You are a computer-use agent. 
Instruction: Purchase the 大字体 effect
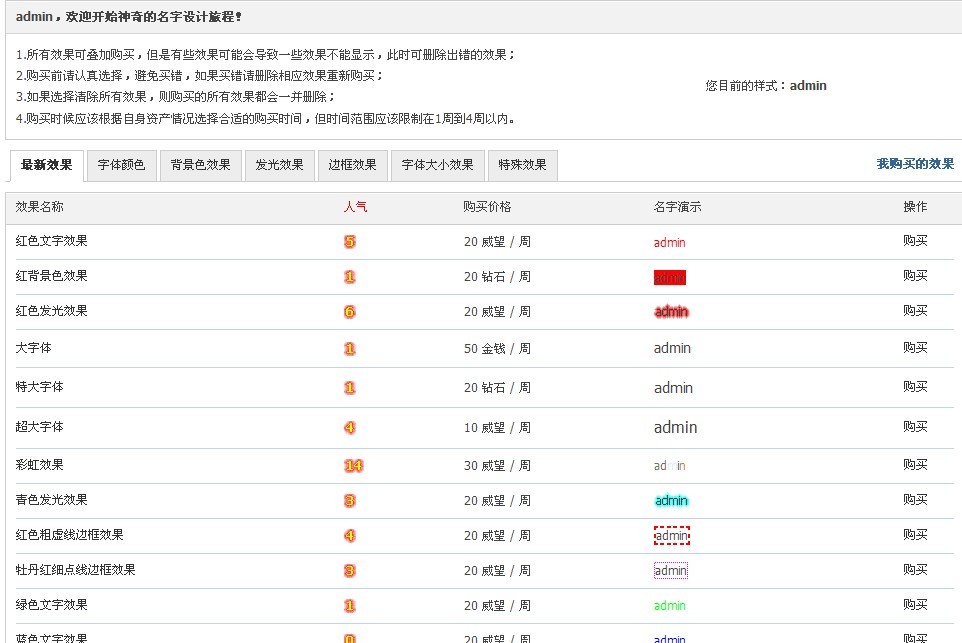point(915,348)
